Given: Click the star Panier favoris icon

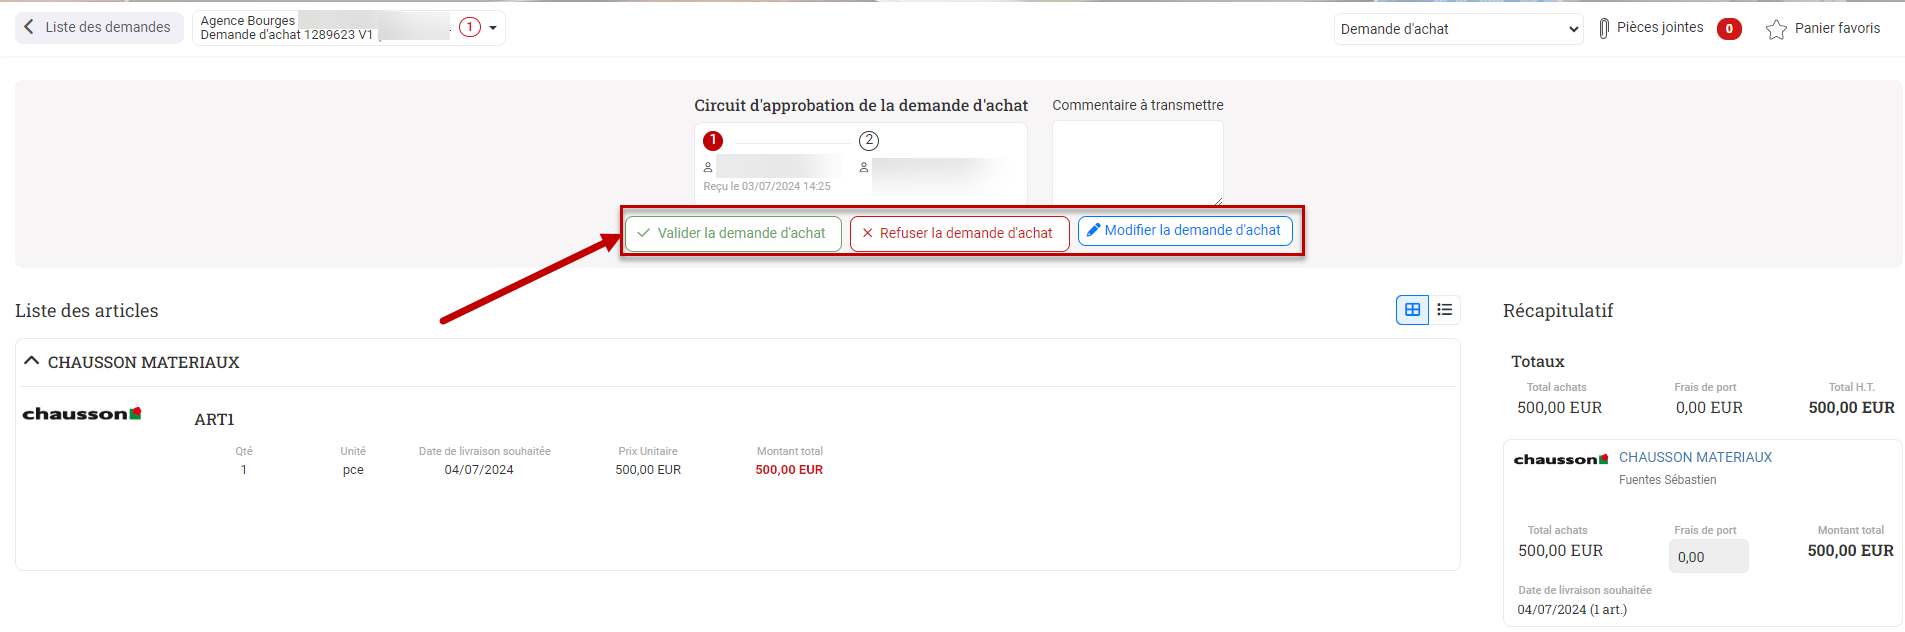Looking at the screenshot, I should click(x=1776, y=30).
